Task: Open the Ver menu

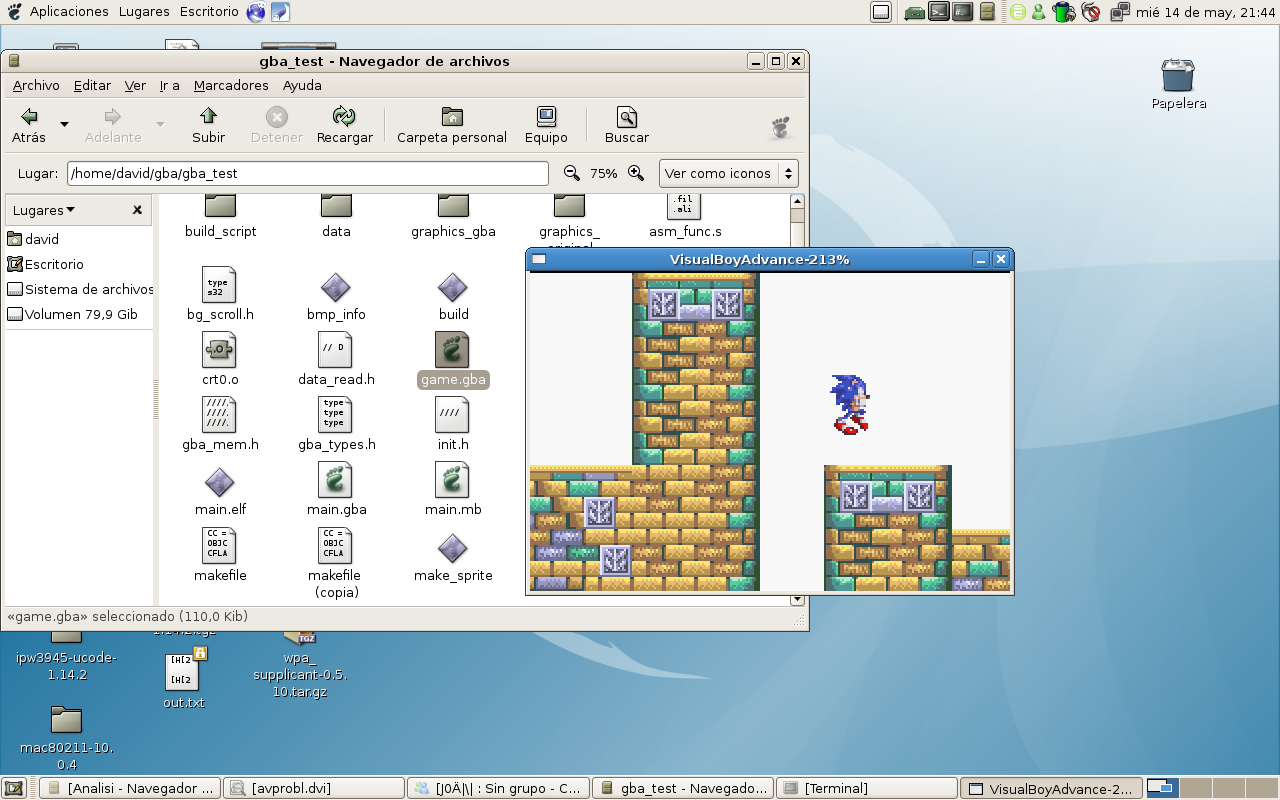Action: click(135, 85)
